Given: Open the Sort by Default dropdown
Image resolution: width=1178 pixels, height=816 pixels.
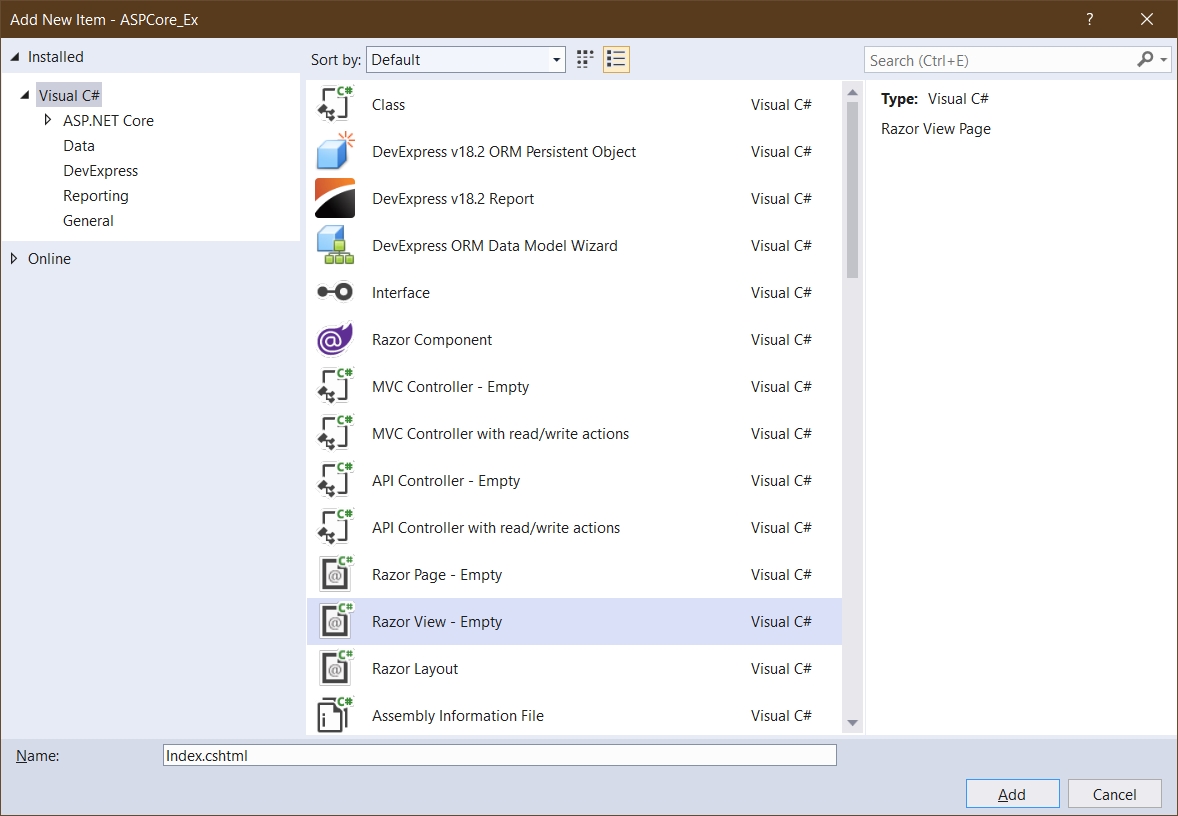Looking at the screenshot, I should 466,60.
